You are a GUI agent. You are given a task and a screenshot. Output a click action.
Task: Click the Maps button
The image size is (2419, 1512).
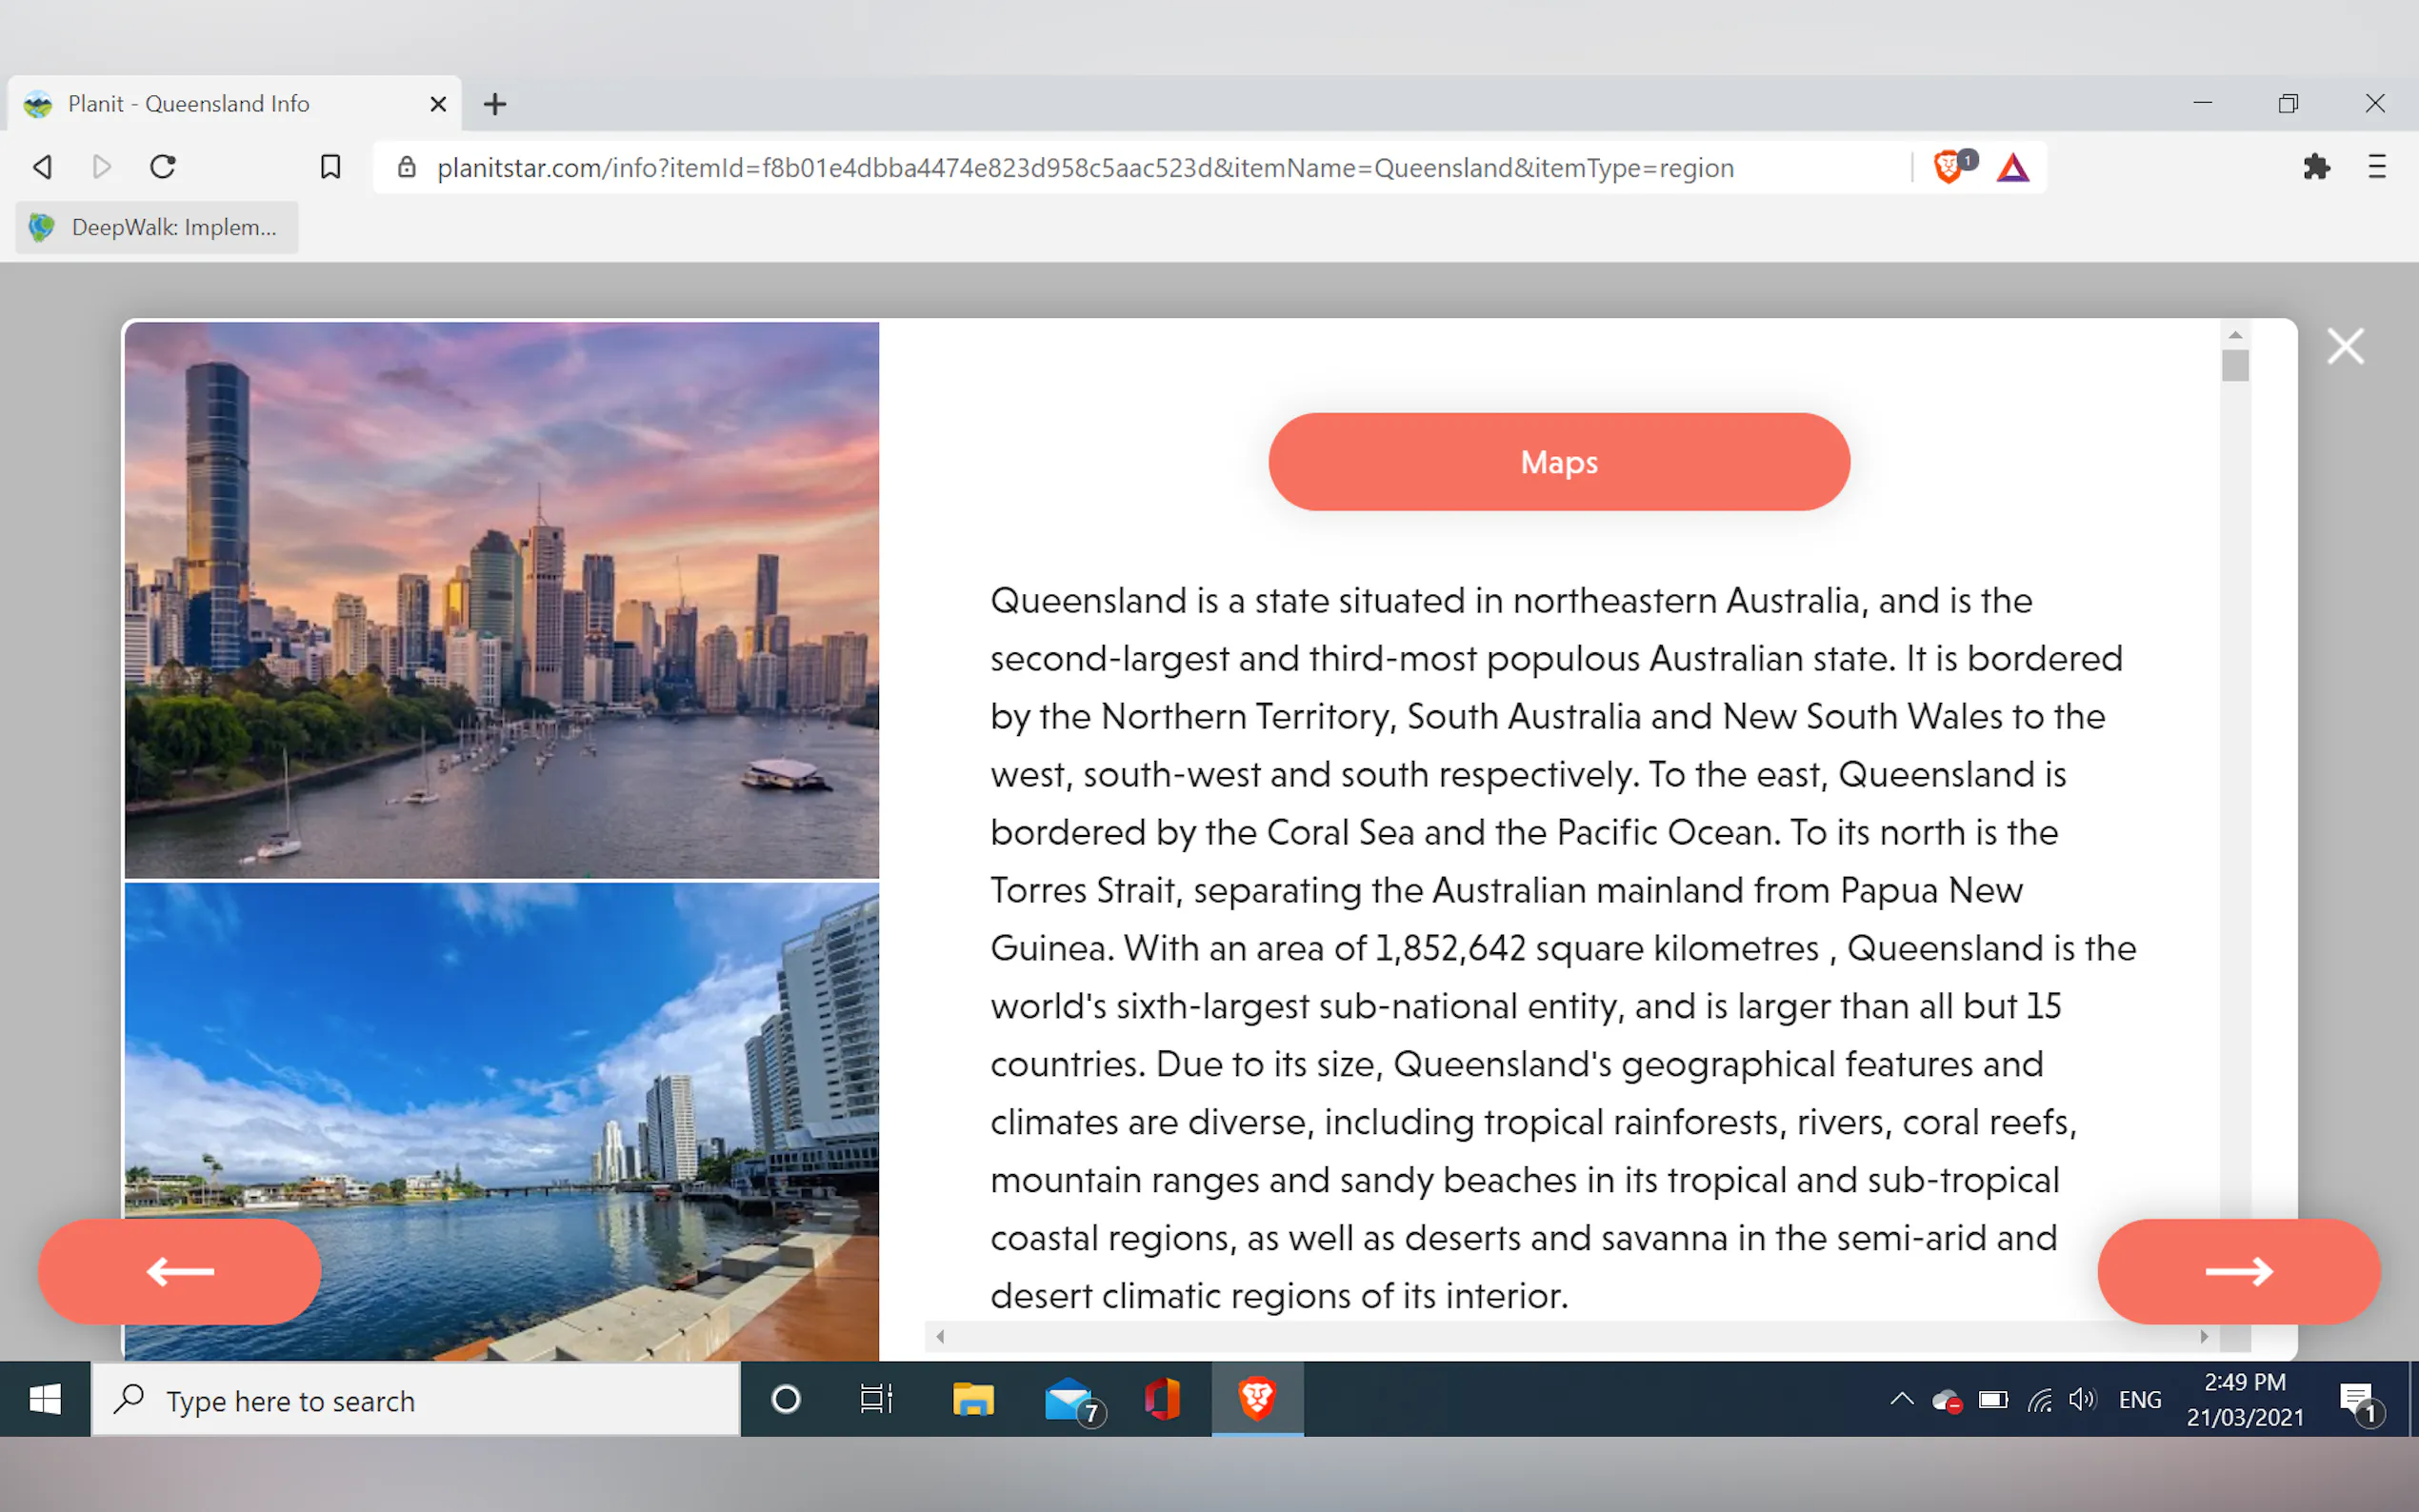point(1558,462)
